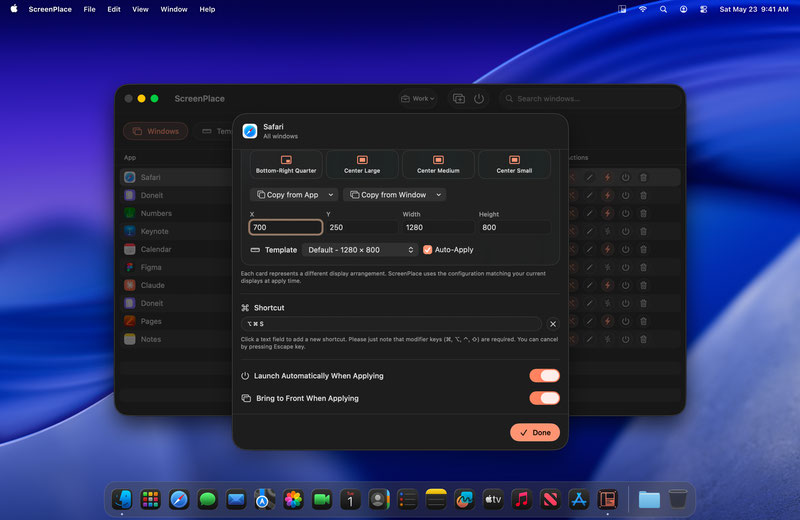Open the Template Default 1280 × 800 selector

click(360, 250)
